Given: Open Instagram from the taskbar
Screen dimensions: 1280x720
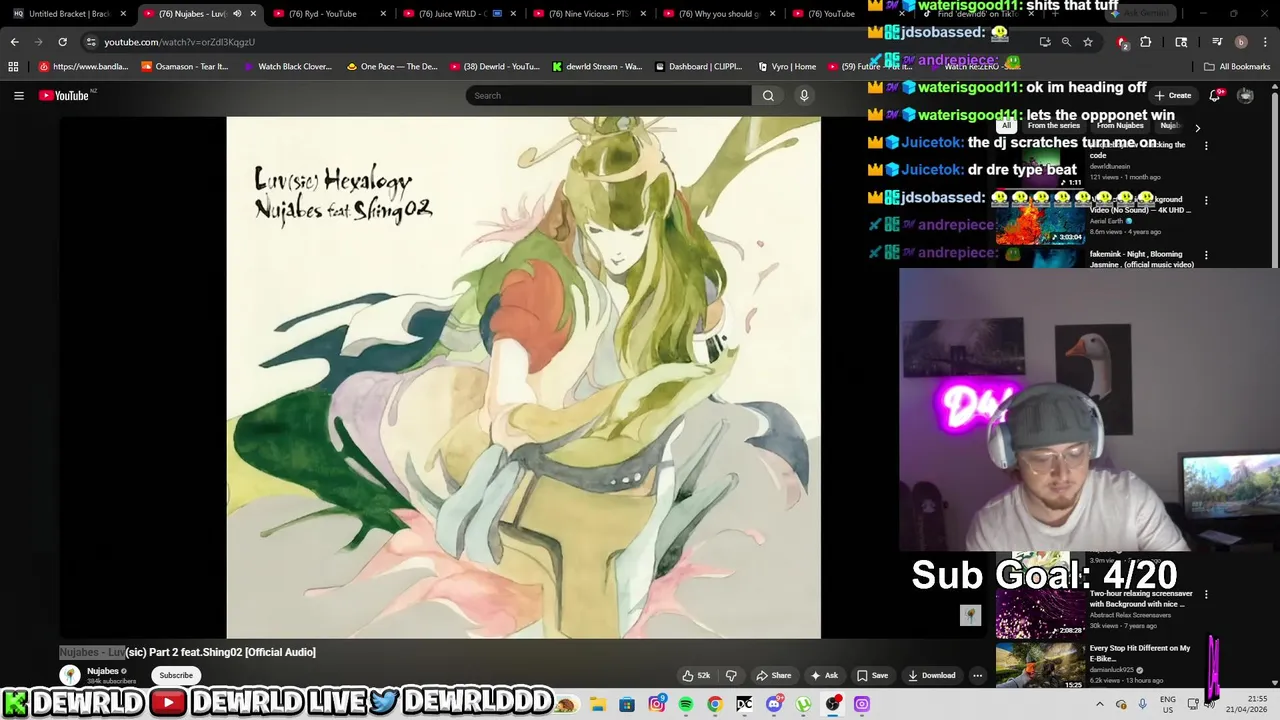Looking at the screenshot, I should pos(657,704).
